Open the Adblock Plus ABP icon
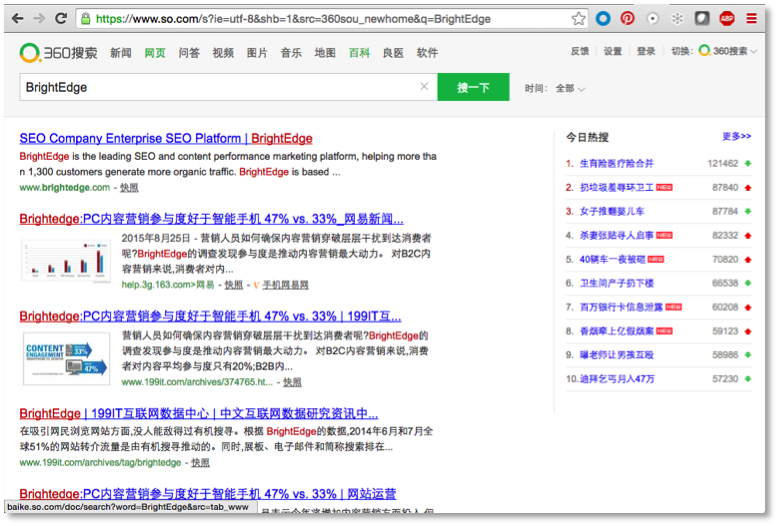Screen dimensions: 779x526 coord(727,19)
